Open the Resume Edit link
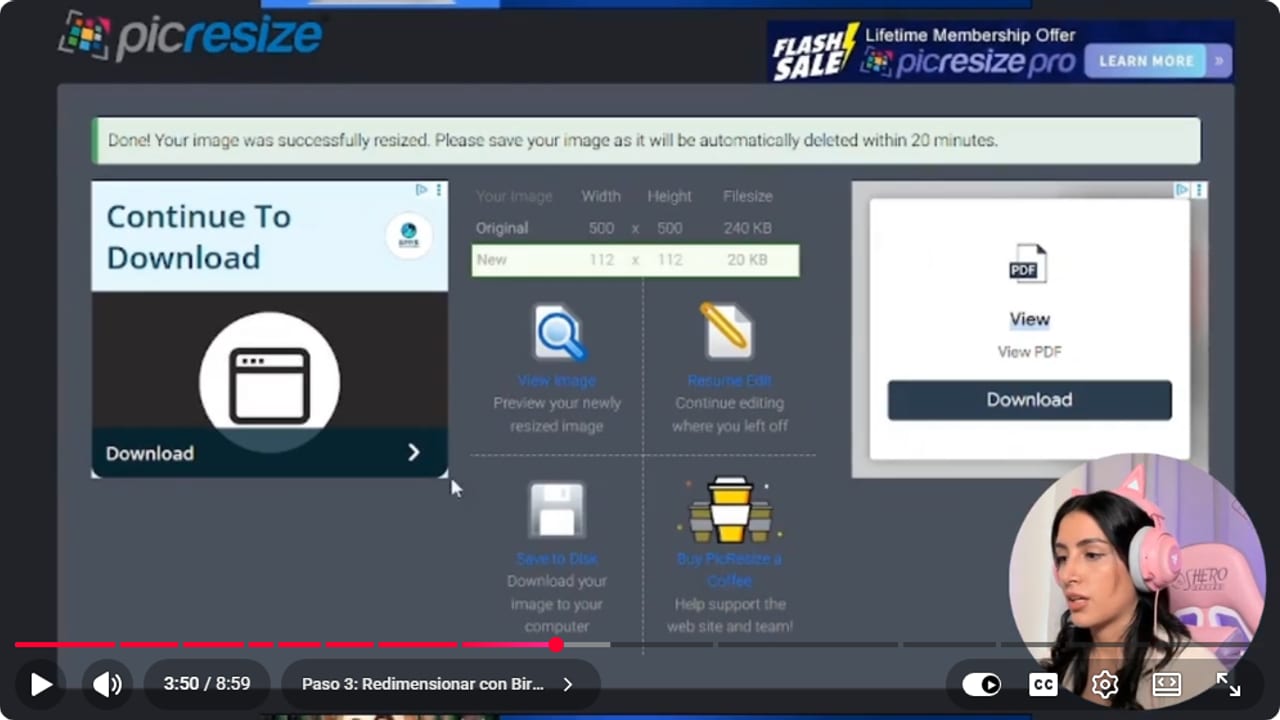The width and height of the screenshot is (1280, 720). (x=730, y=381)
